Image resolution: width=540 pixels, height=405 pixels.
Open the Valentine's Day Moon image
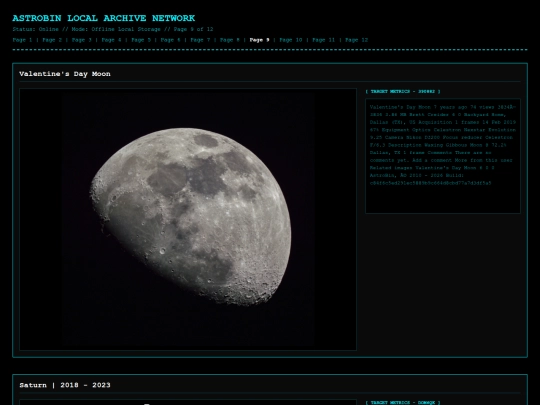188,219
